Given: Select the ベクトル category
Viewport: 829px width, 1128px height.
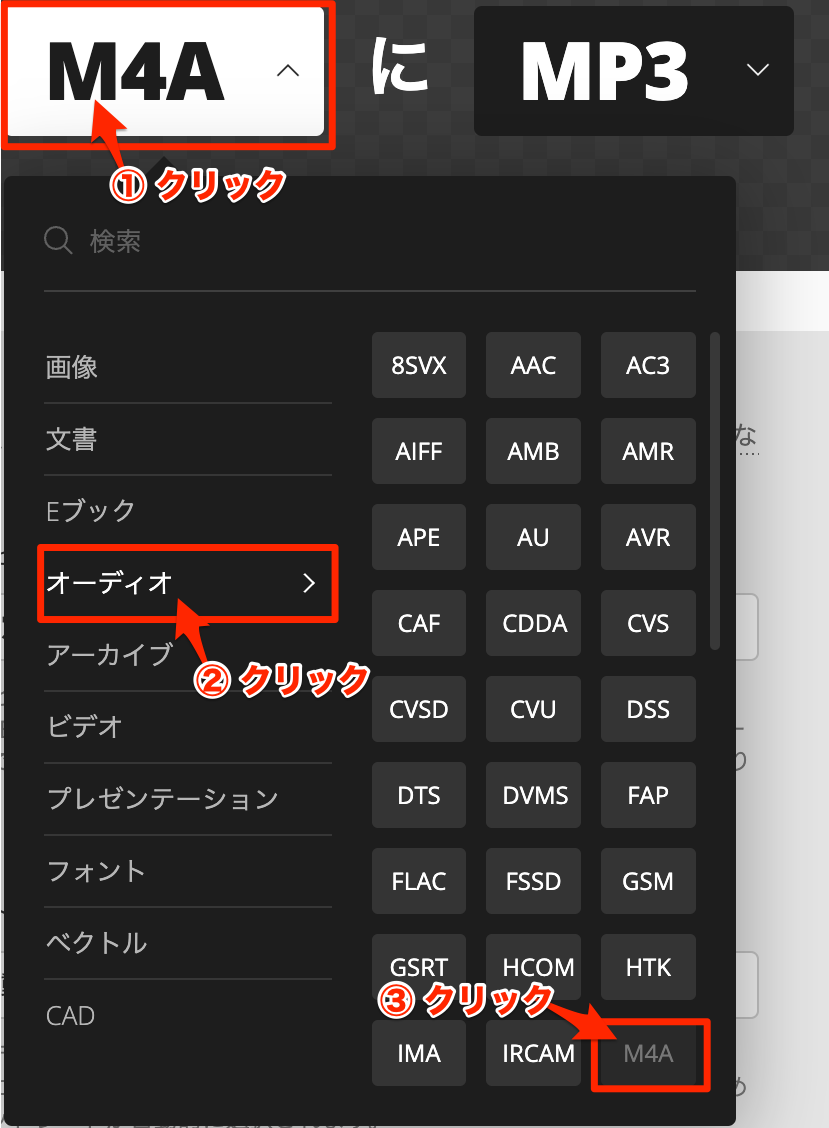Looking at the screenshot, I should 95,943.
